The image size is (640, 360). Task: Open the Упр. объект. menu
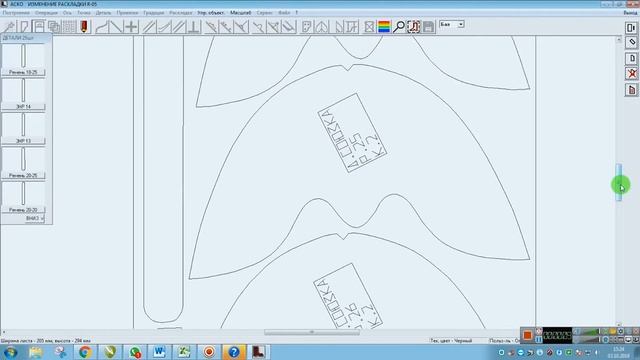point(211,13)
